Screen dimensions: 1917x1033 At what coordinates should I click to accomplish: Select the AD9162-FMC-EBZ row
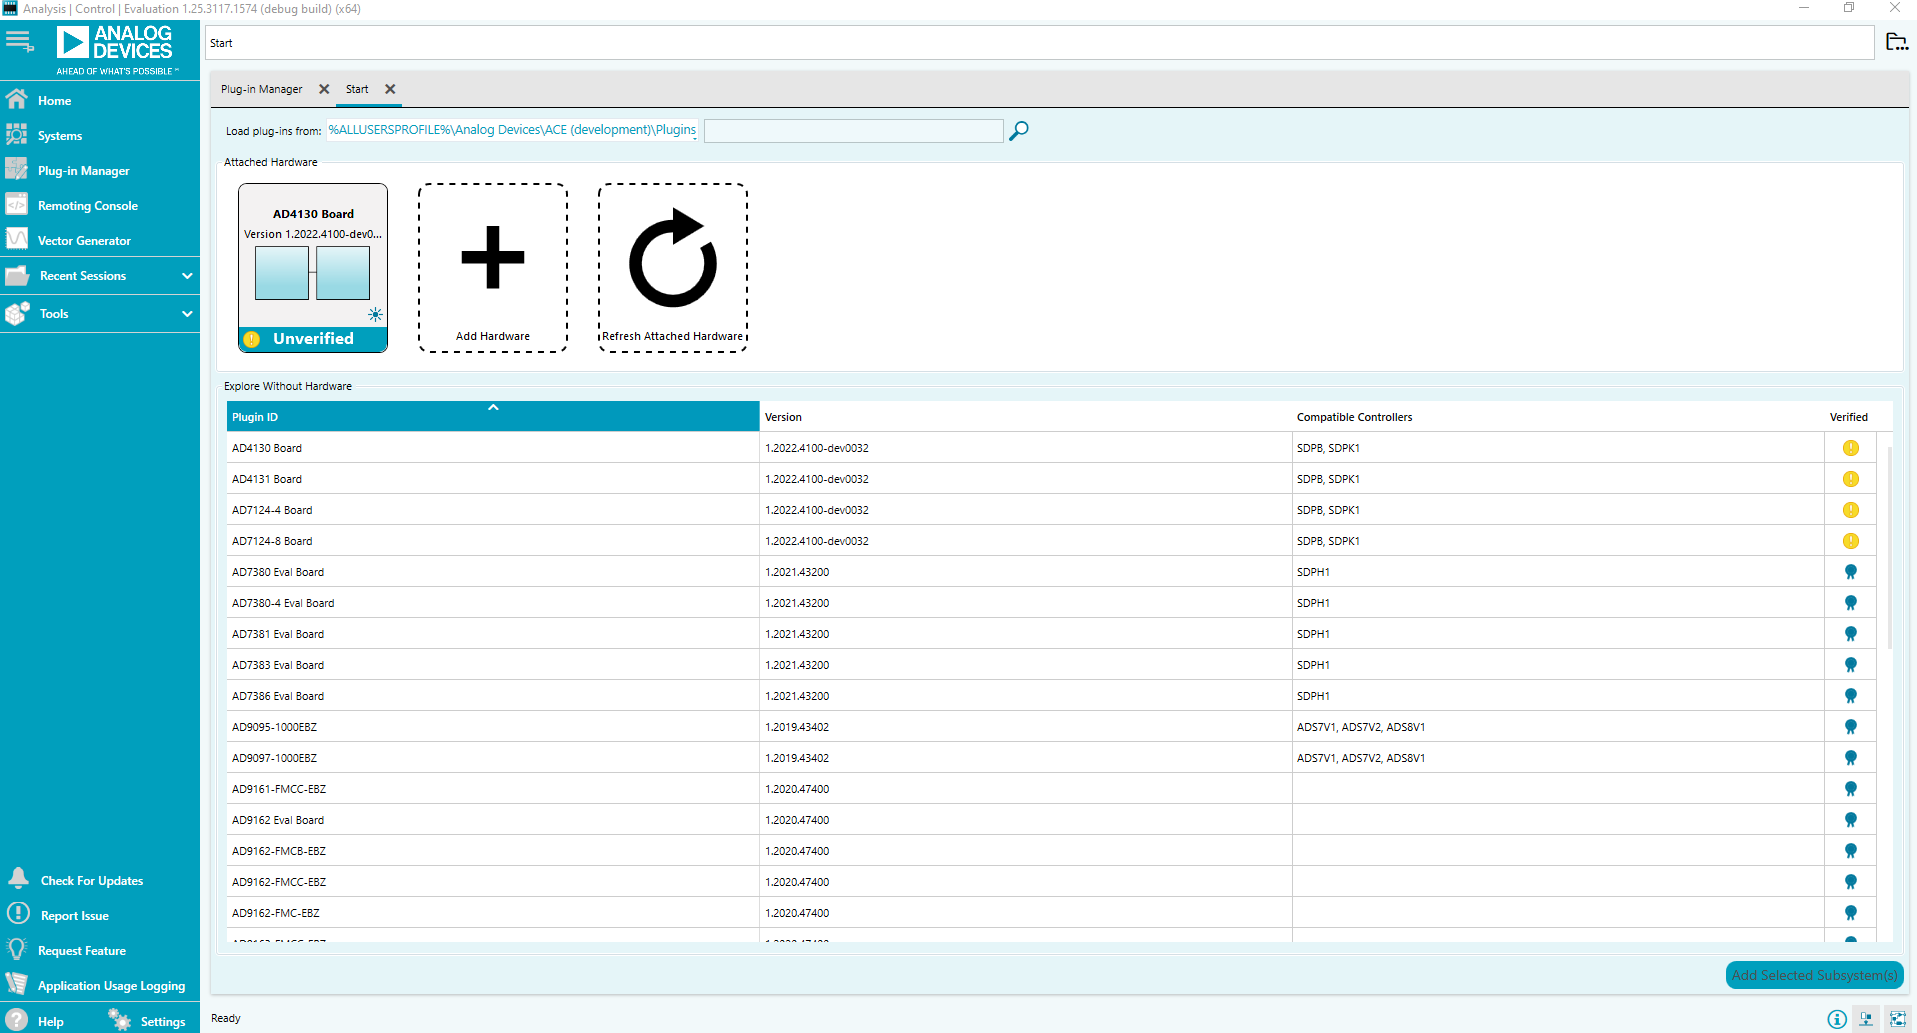click(1051, 913)
